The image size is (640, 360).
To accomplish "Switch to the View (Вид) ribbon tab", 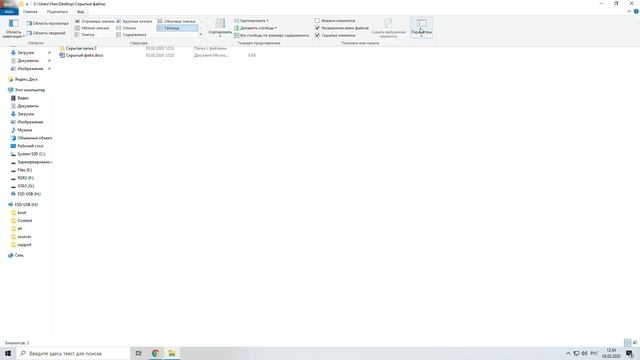I will tap(80, 12).
